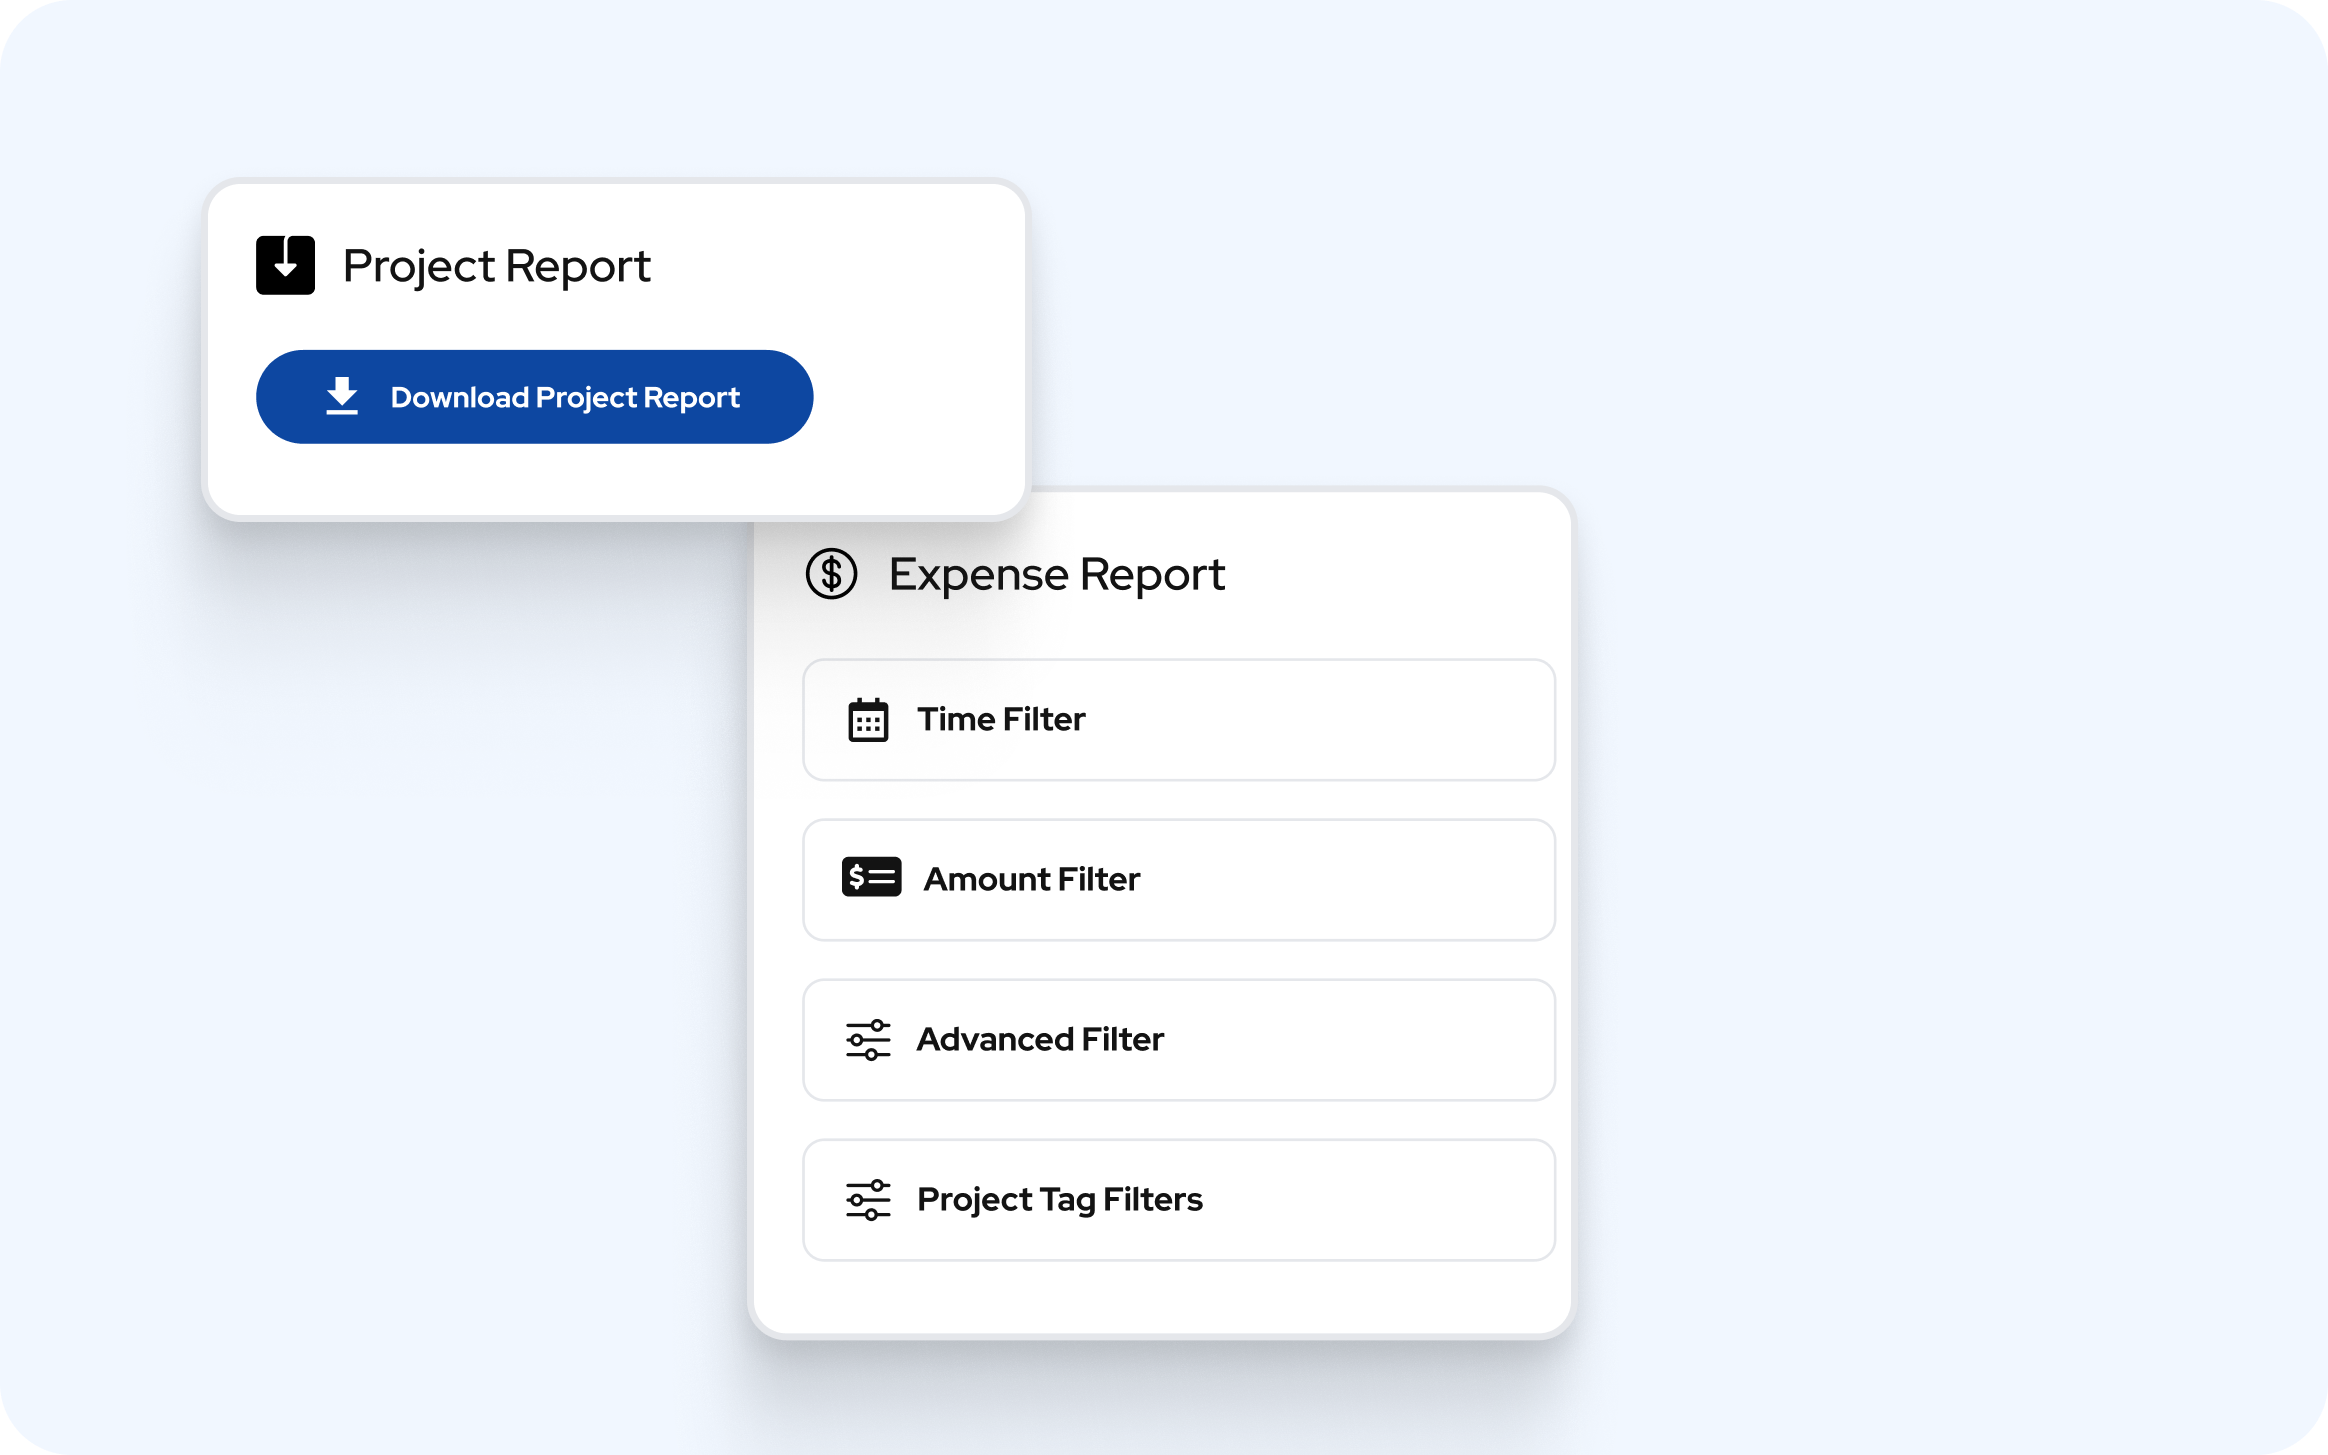
Task: Click the calendar icon beside Time Filter
Action: click(x=868, y=720)
